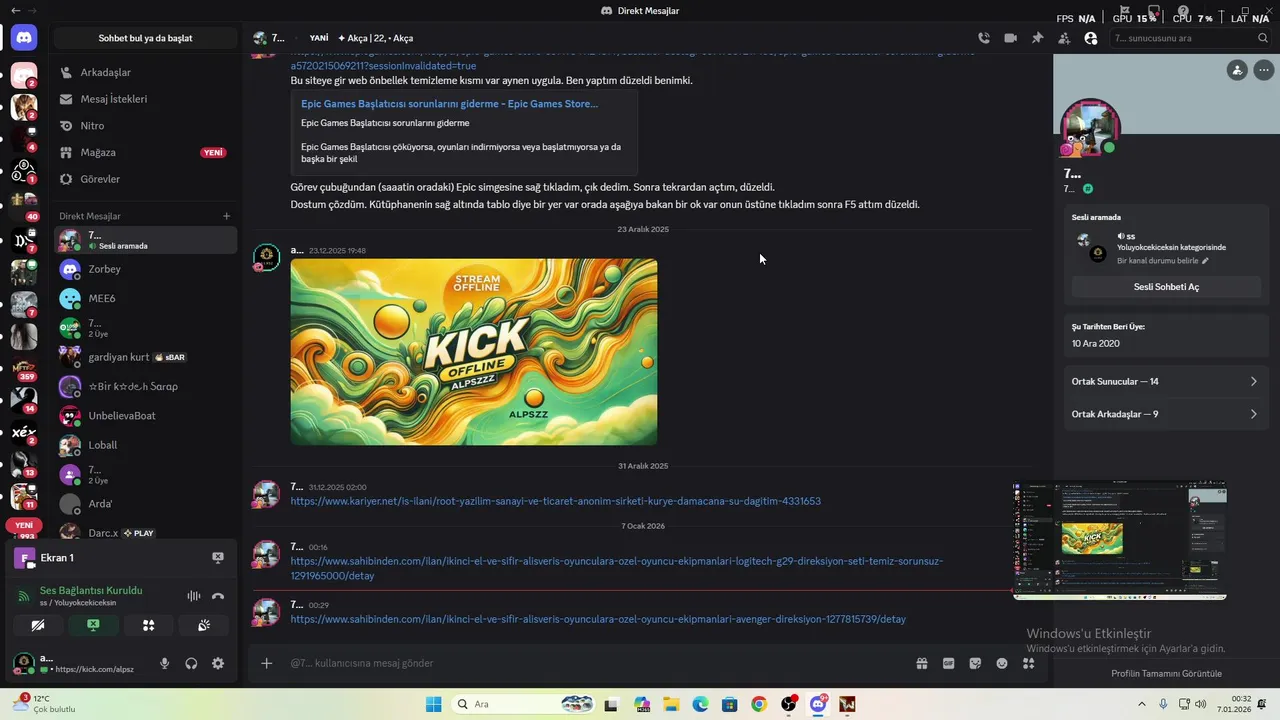The image size is (1280, 720).
Task: Open XEX server icon in server list
Action: tap(24, 433)
